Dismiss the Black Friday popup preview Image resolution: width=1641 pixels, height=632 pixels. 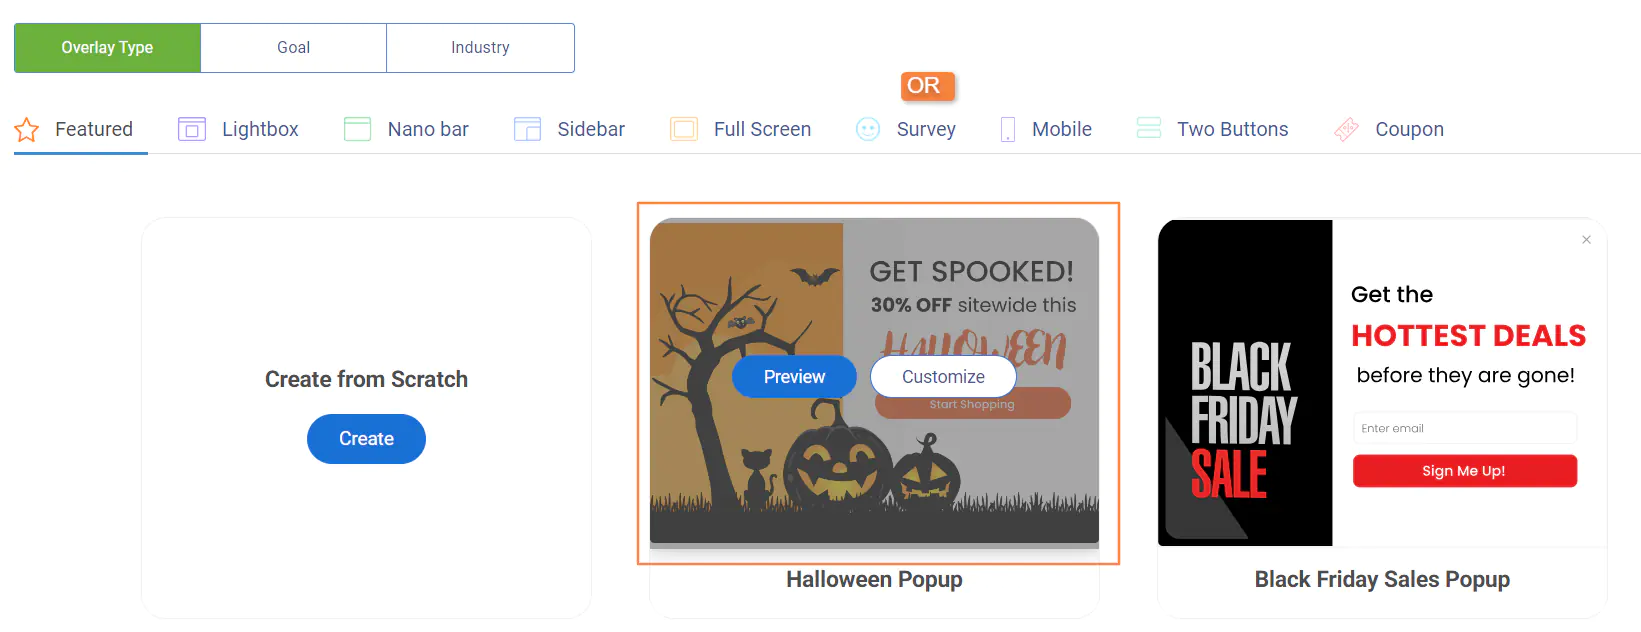pyautogui.click(x=1586, y=240)
